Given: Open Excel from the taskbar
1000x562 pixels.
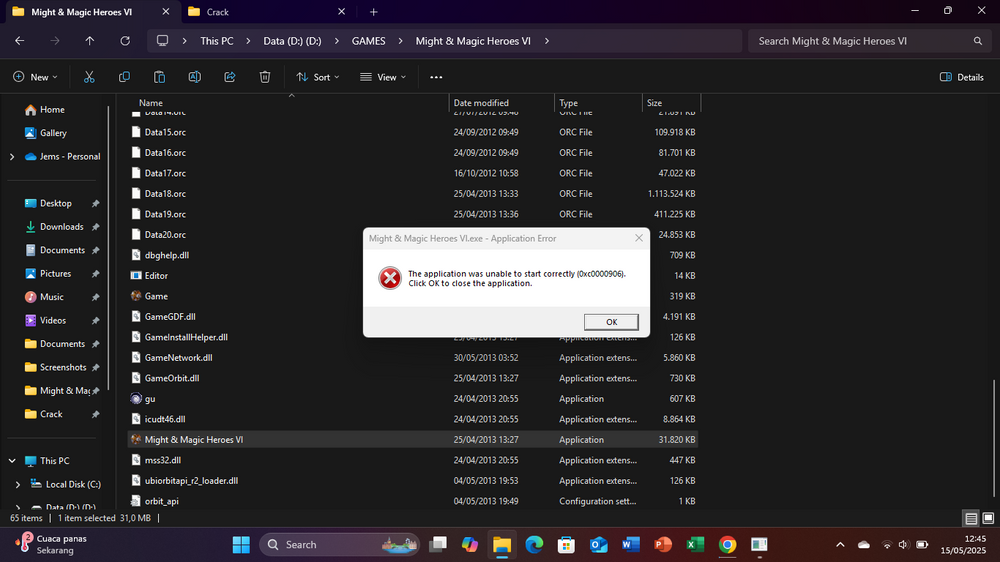Looking at the screenshot, I should click(x=695, y=544).
